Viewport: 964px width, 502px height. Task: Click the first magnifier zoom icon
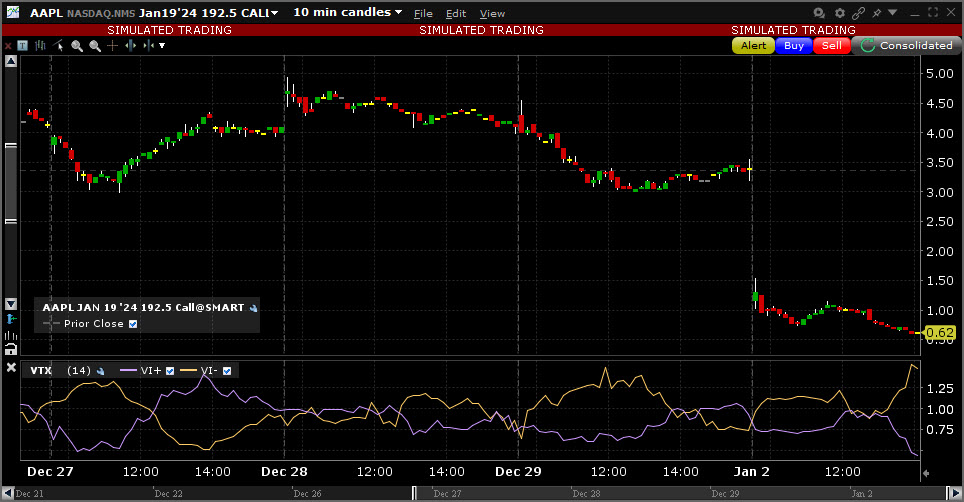77,45
